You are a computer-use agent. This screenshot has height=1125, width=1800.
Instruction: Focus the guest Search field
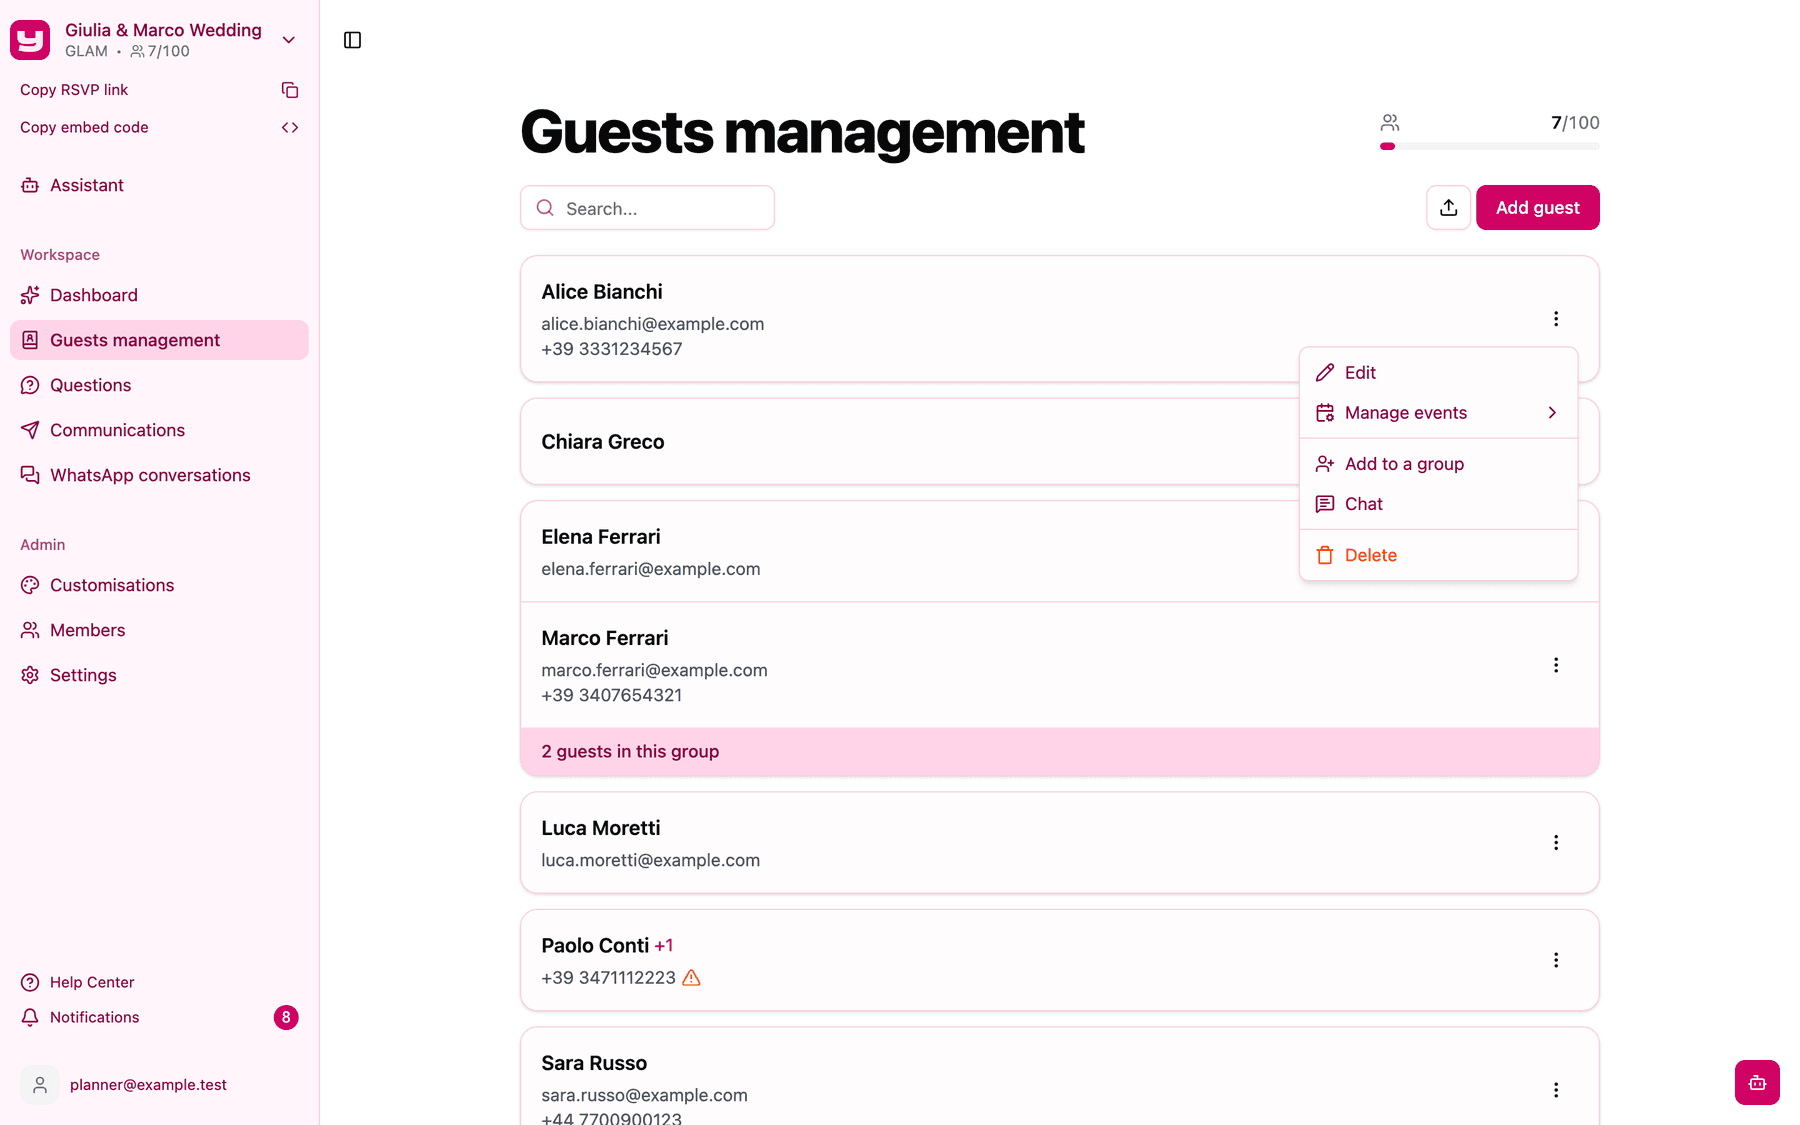(647, 208)
